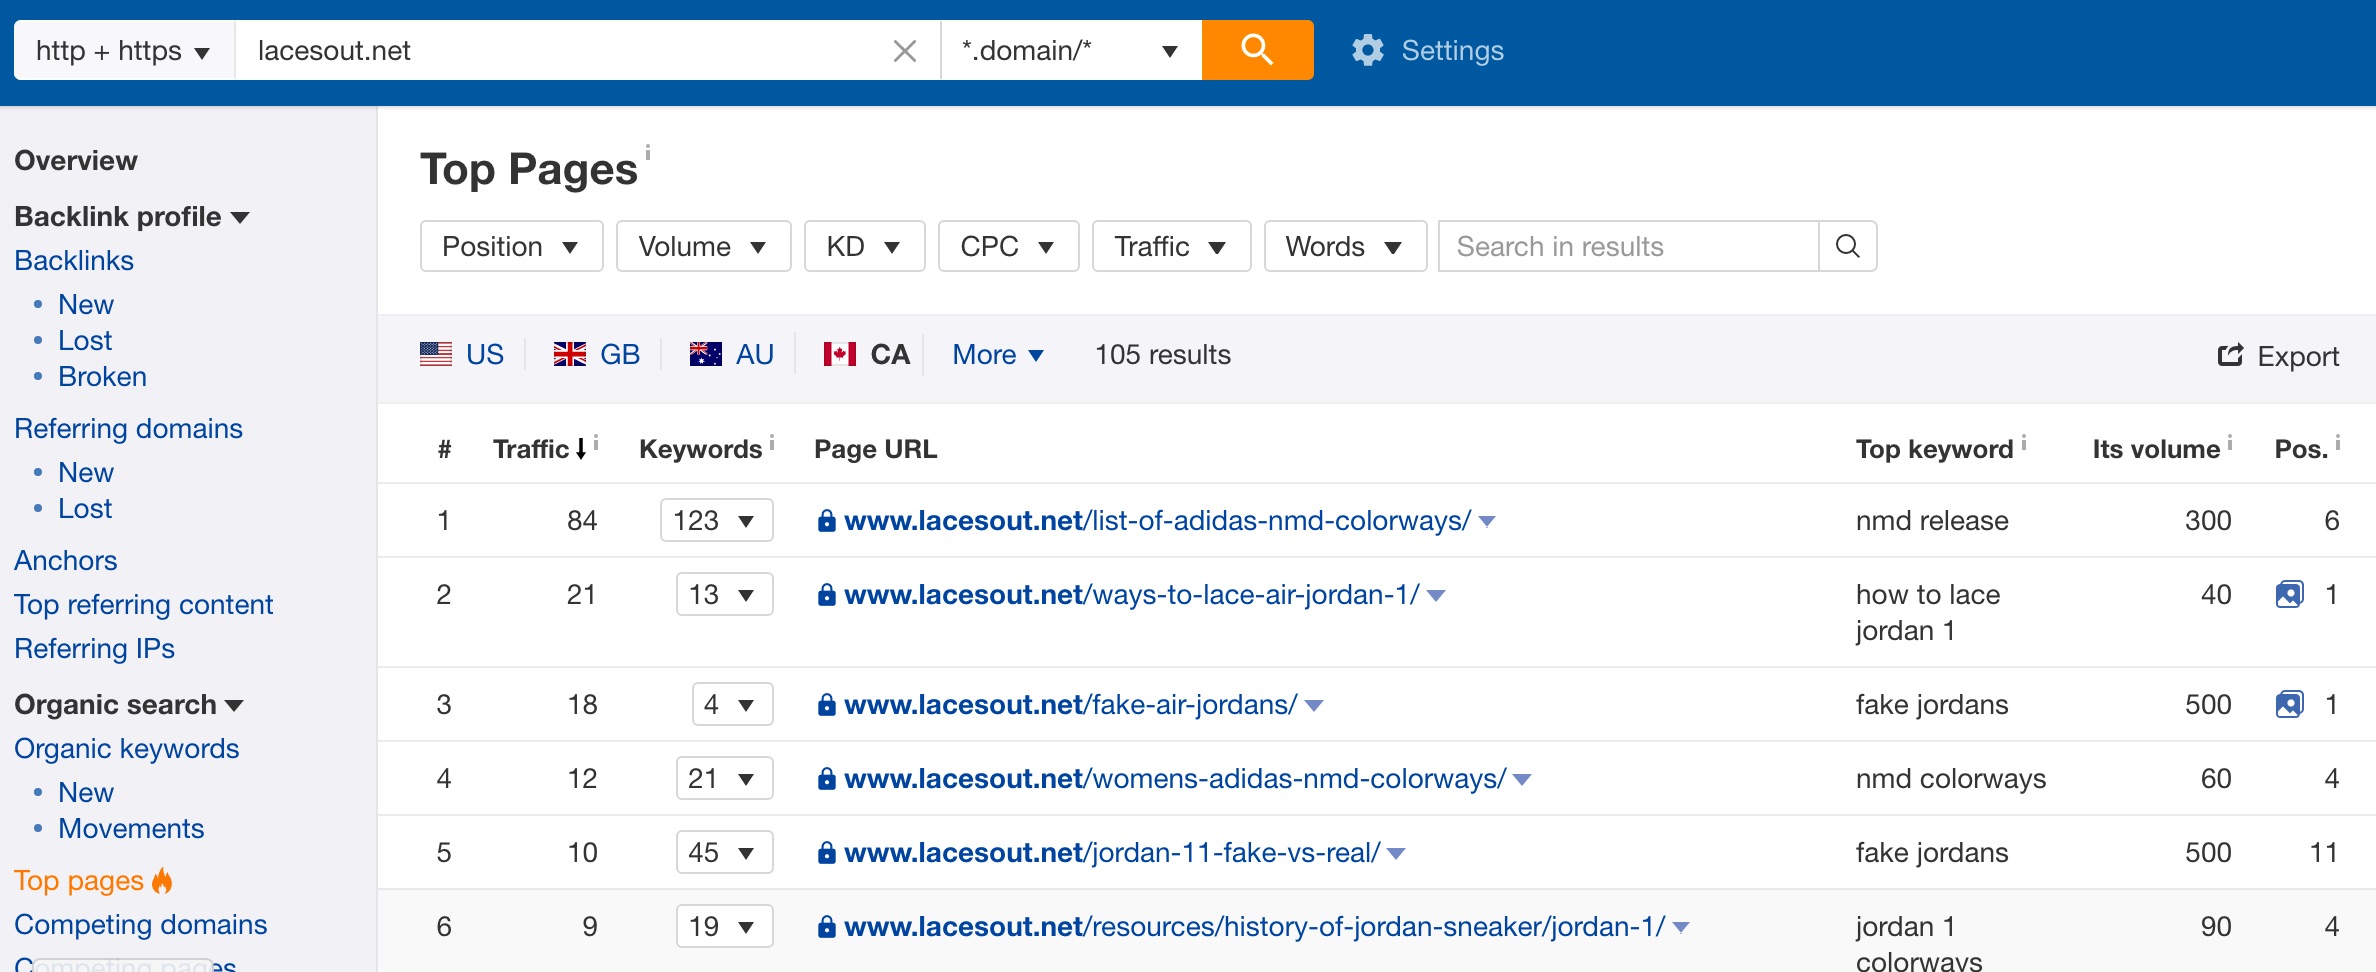Expand arrow after list-of-adidas-nmd-colorways URL

1487,522
